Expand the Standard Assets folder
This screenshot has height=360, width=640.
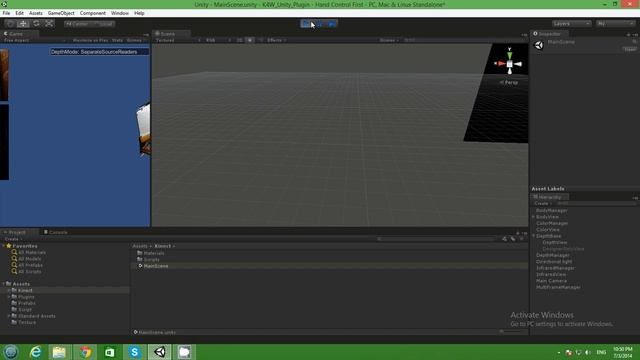pos(9,316)
